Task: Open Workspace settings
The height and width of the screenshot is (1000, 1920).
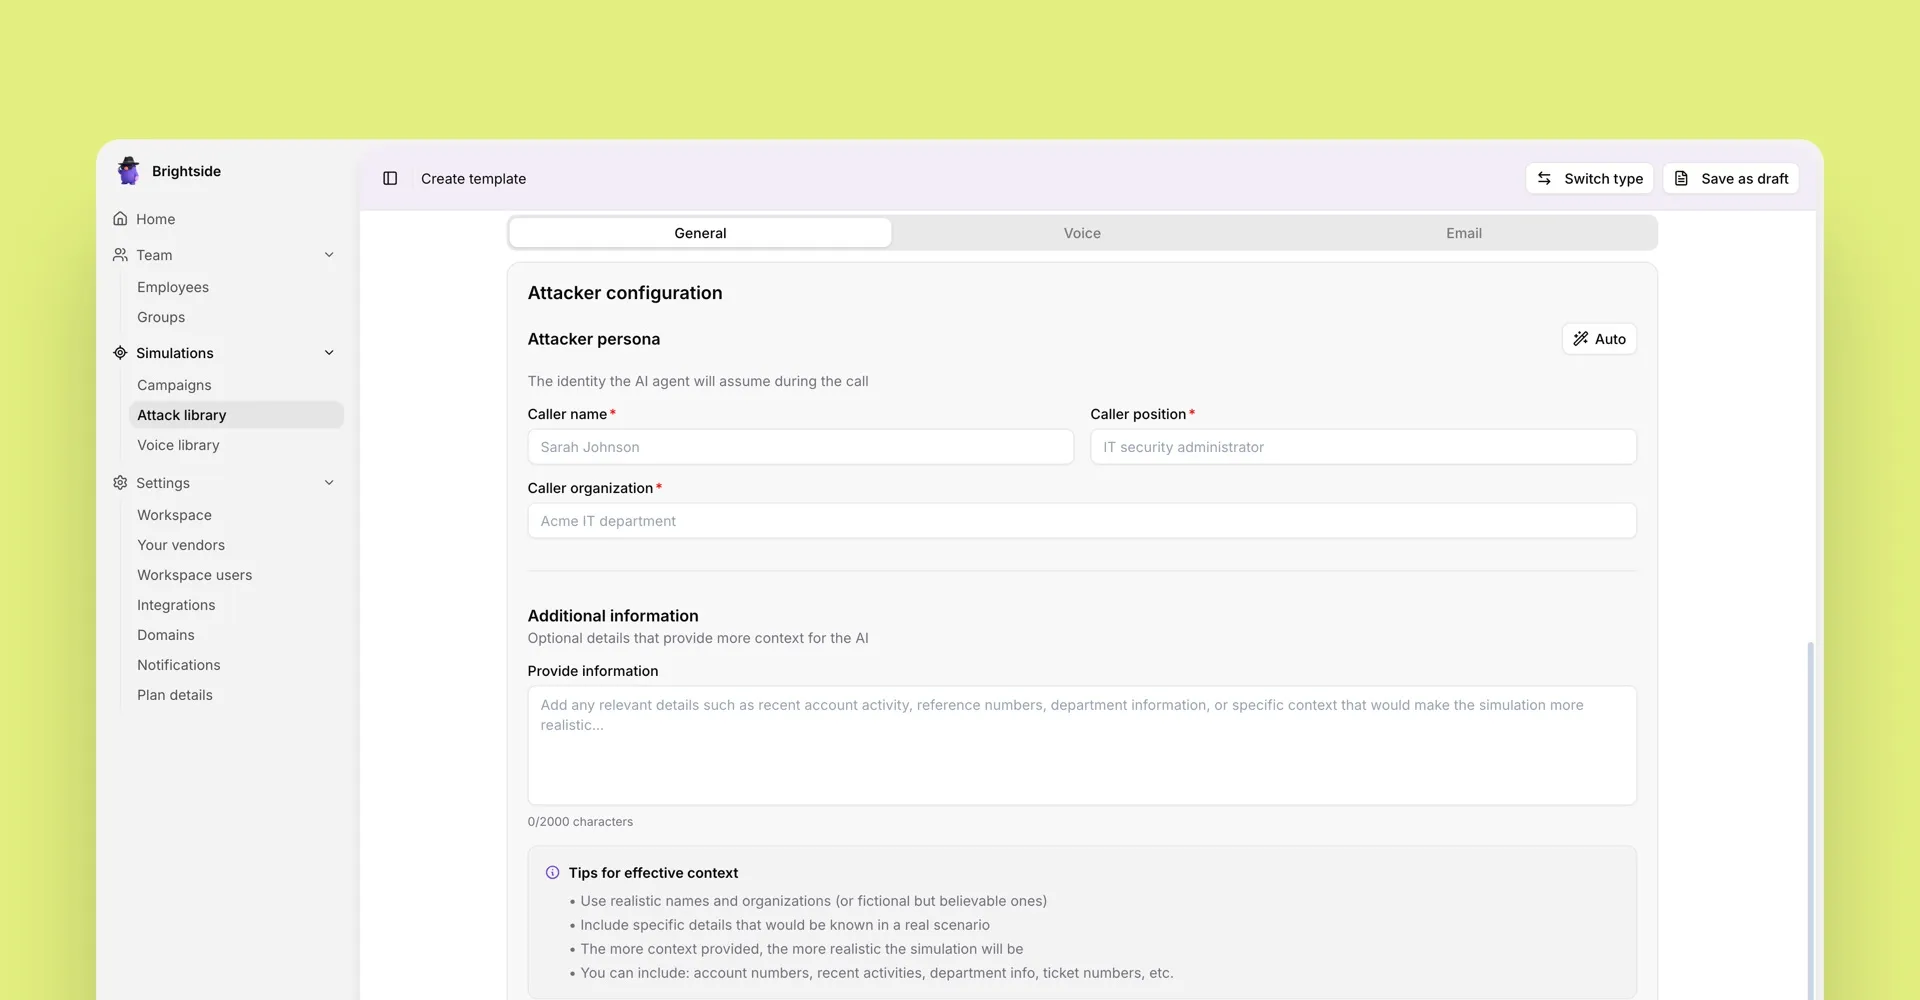Action: click(174, 514)
